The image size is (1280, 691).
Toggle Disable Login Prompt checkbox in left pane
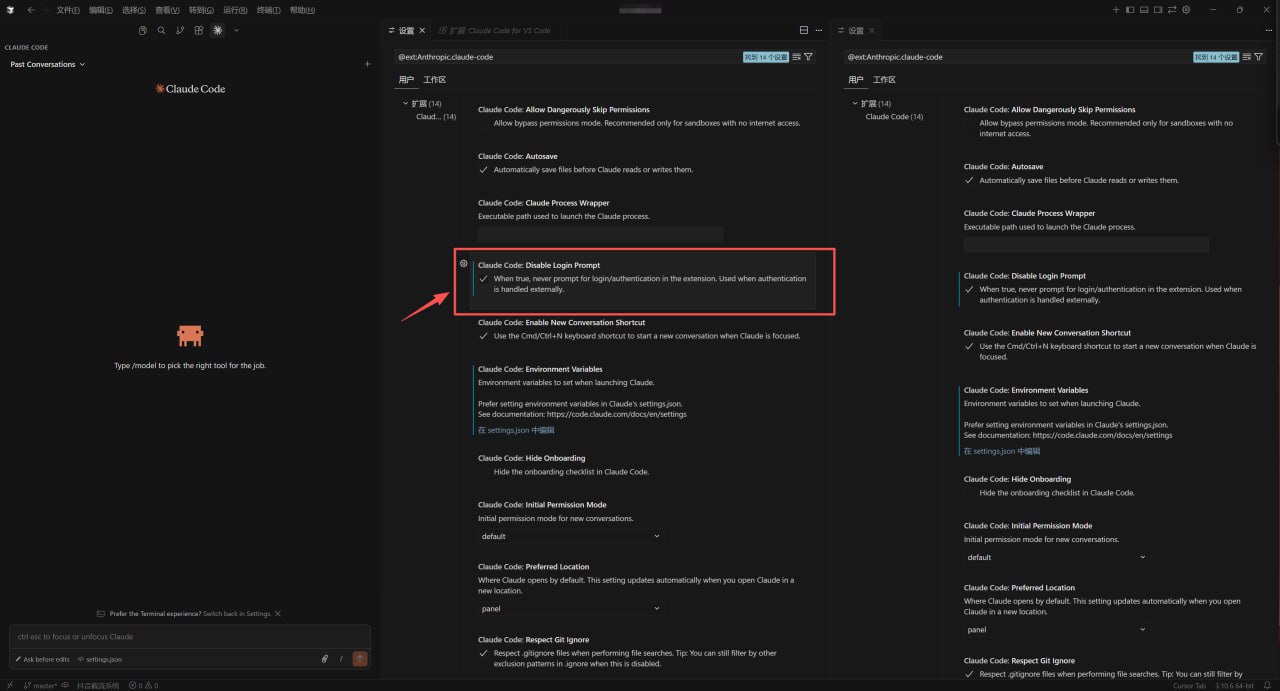pyautogui.click(x=484, y=279)
